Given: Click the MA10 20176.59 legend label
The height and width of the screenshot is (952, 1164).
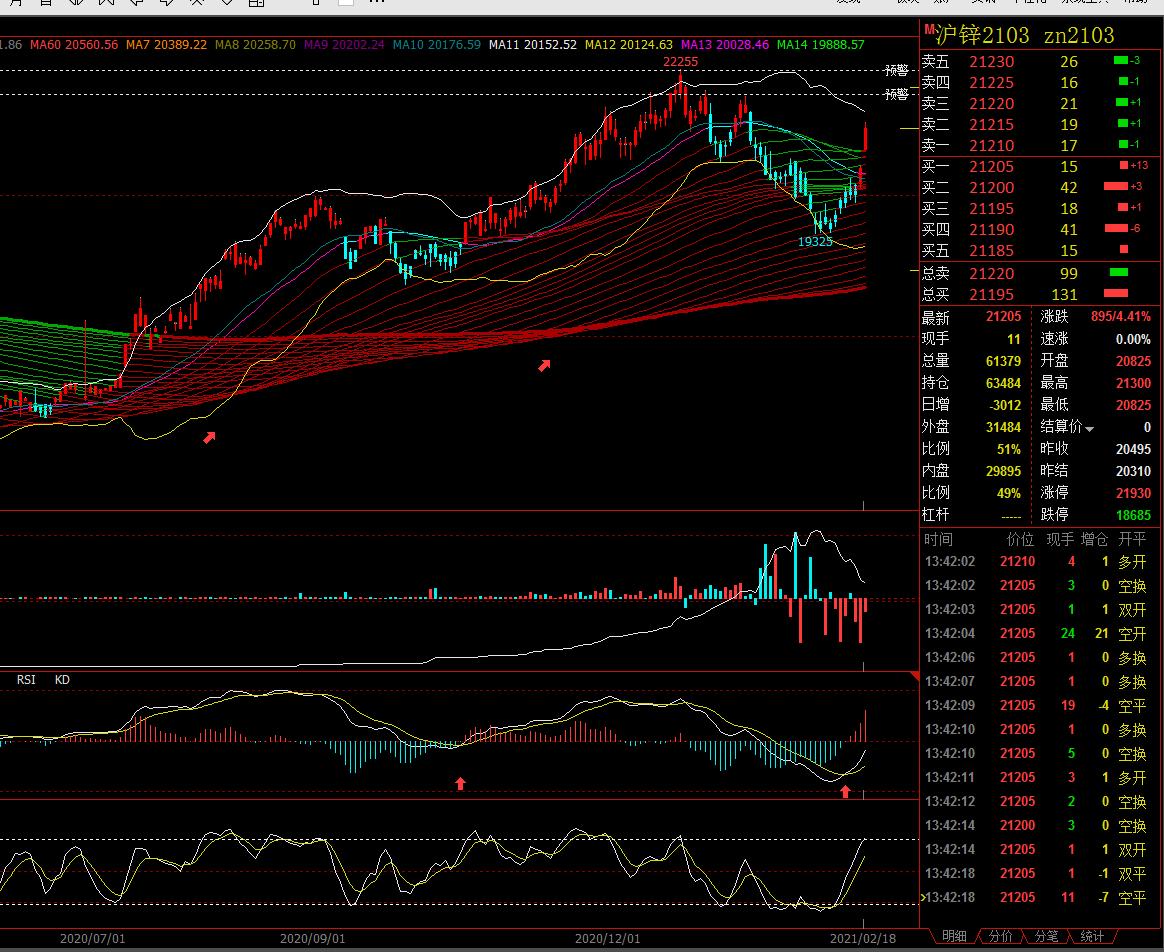Looking at the screenshot, I should [436, 45].
